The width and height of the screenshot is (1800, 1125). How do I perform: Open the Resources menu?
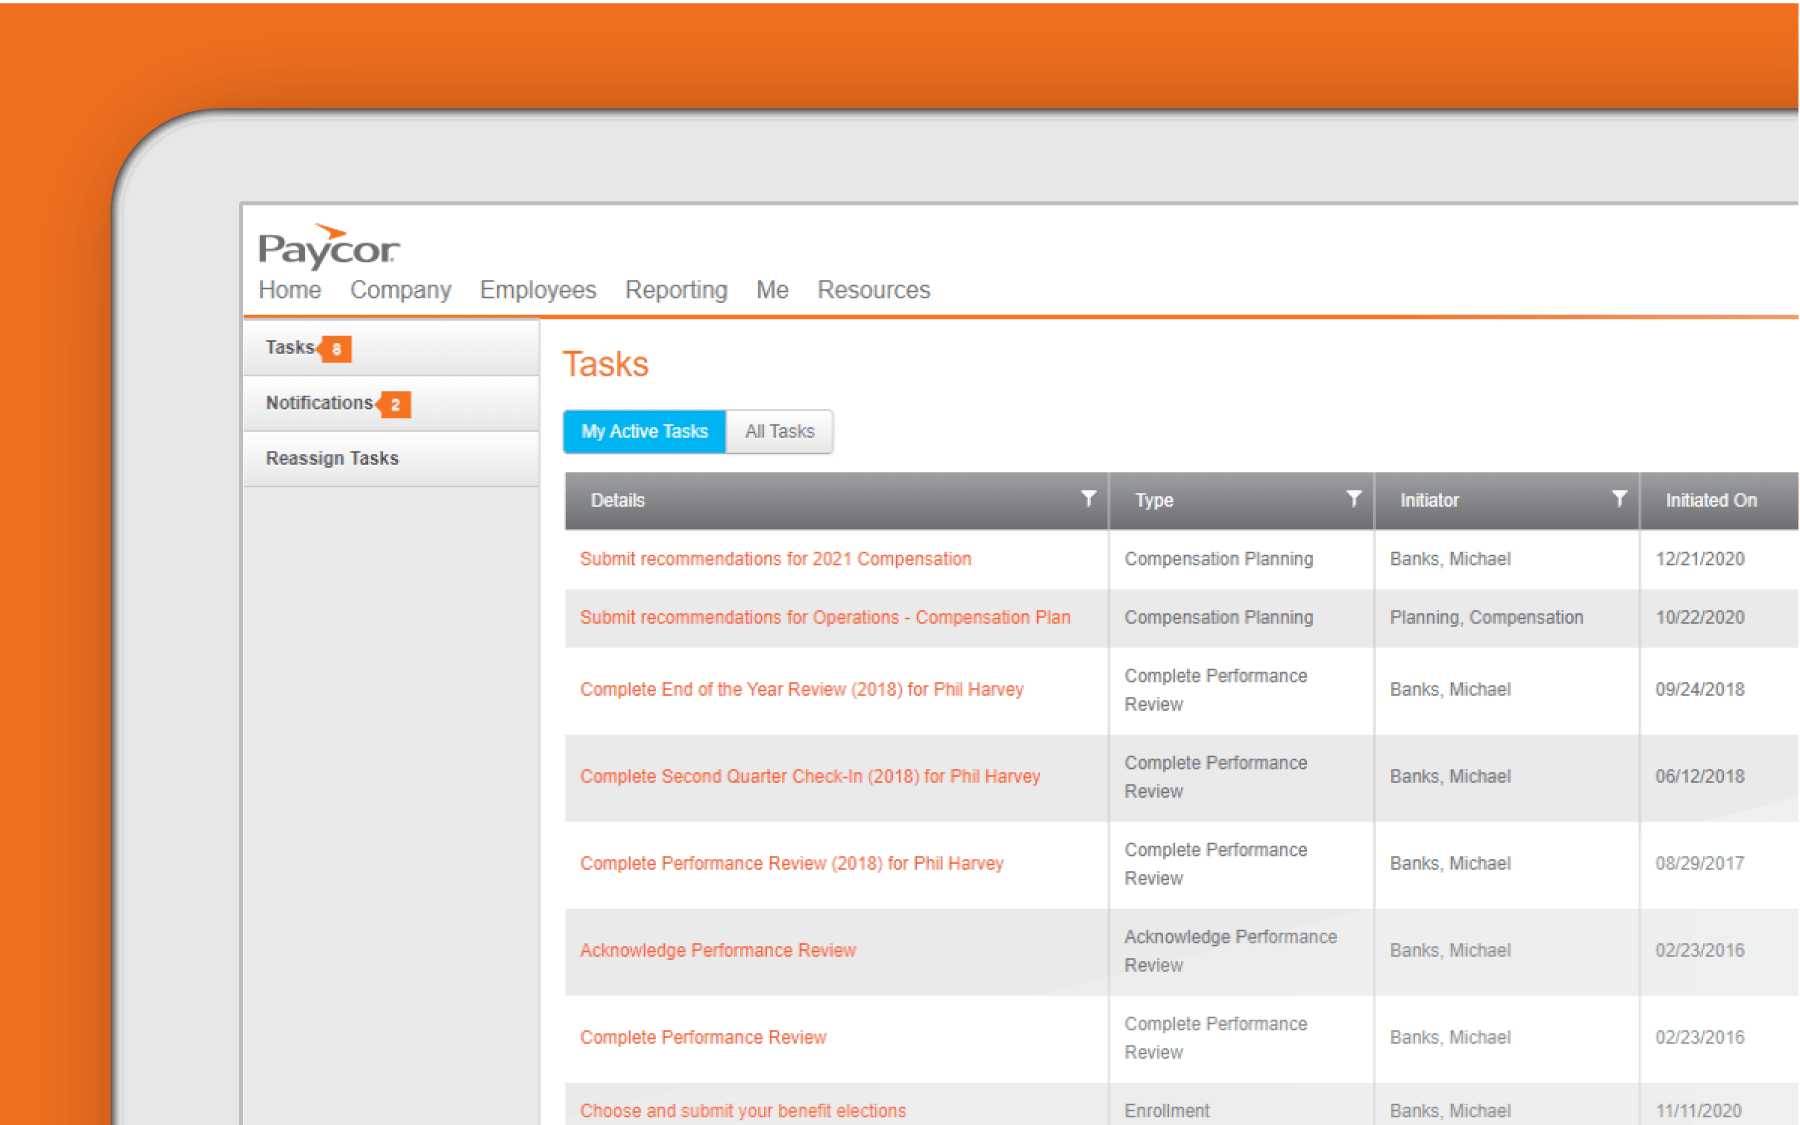point(873,290)
